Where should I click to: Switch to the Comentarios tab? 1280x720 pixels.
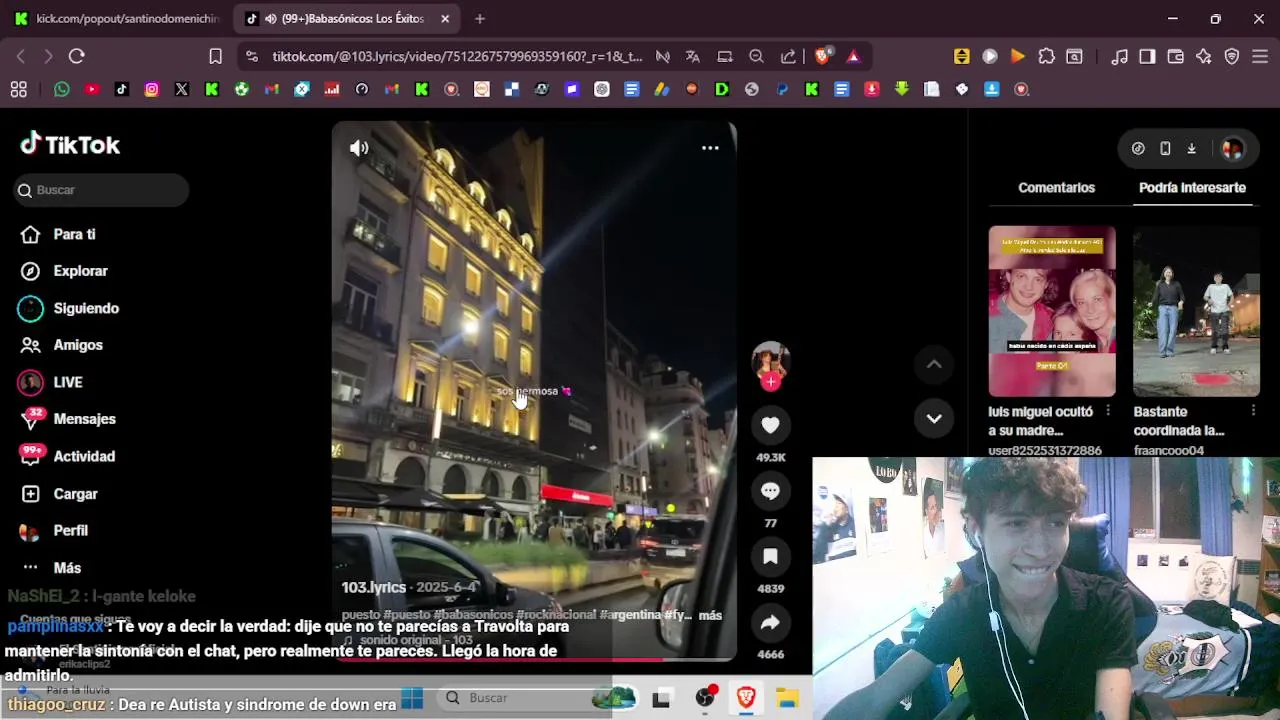click(x=1056, y=188)
